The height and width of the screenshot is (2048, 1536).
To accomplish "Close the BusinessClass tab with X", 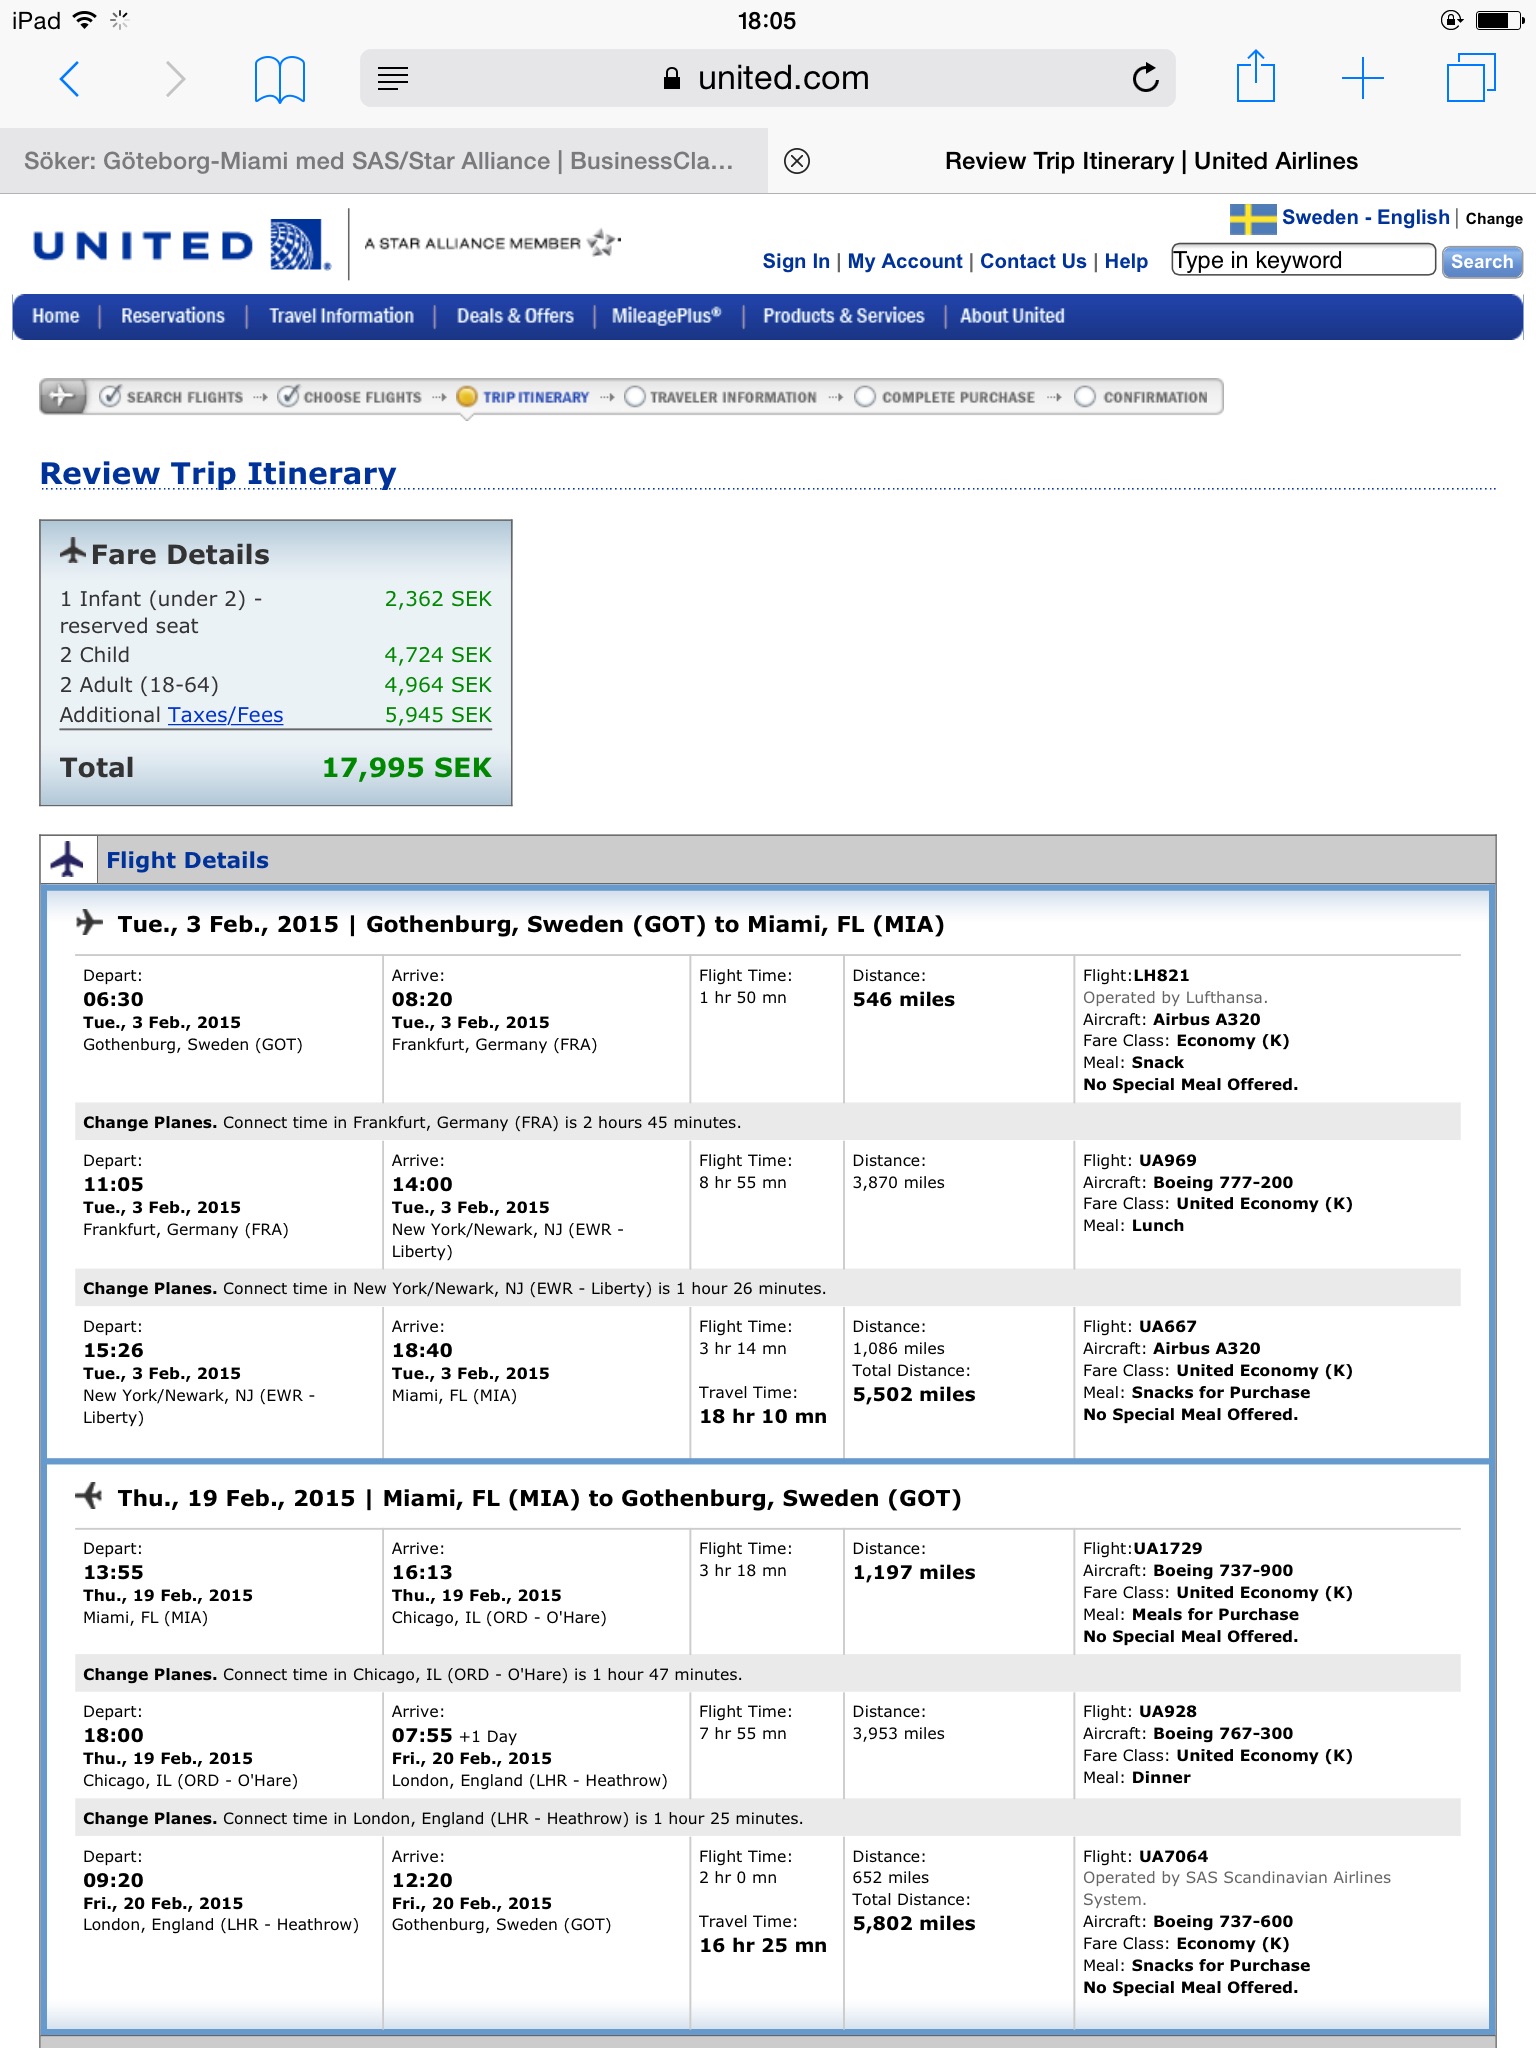I will click(797, 161).
